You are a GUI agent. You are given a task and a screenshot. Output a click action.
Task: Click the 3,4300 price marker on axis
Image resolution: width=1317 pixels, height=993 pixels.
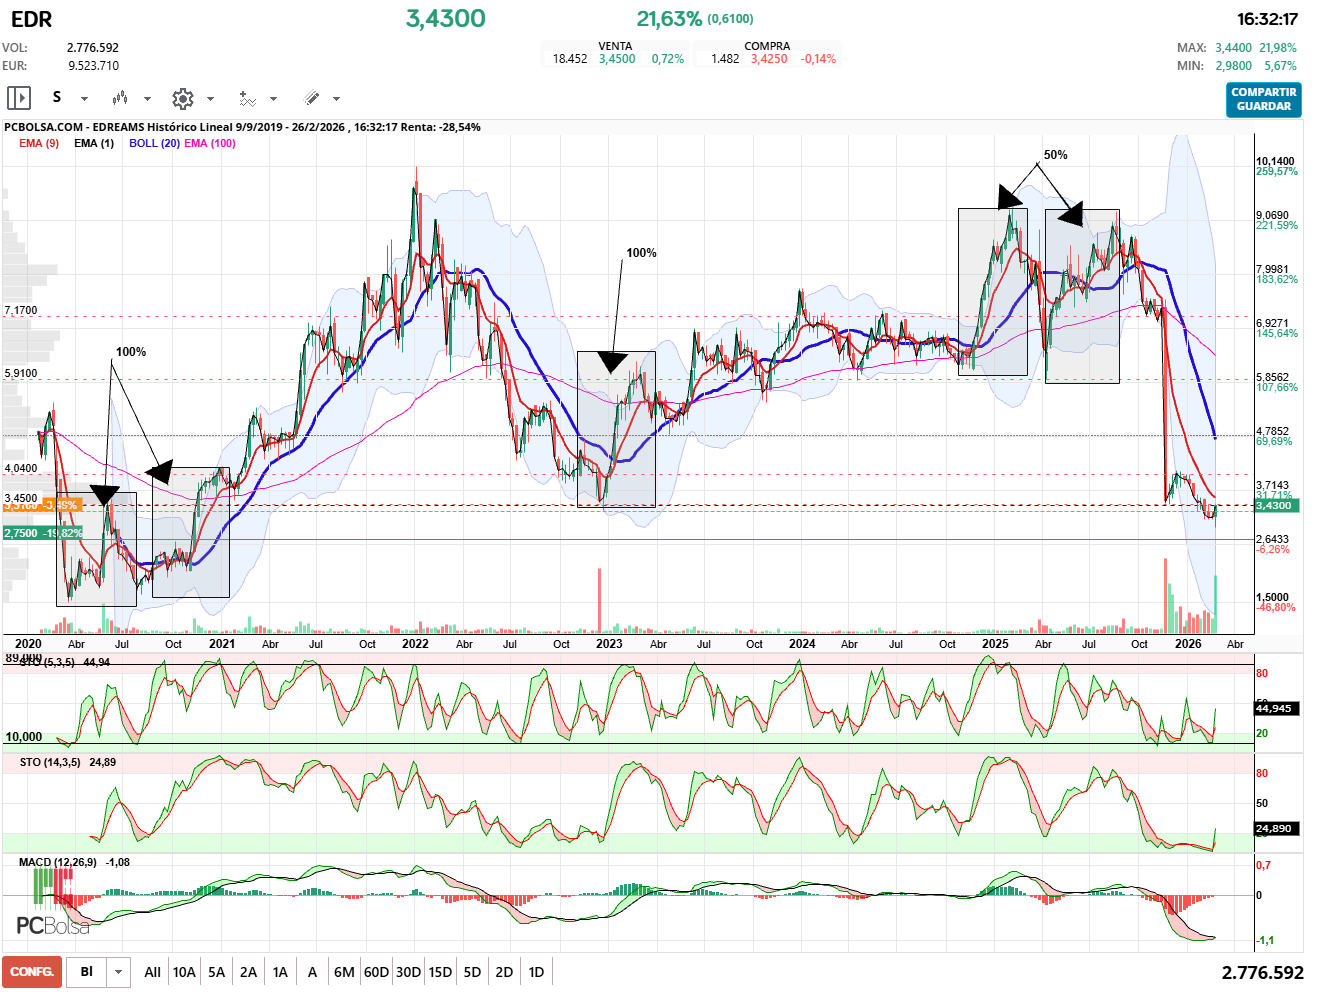coord(1274,506)
